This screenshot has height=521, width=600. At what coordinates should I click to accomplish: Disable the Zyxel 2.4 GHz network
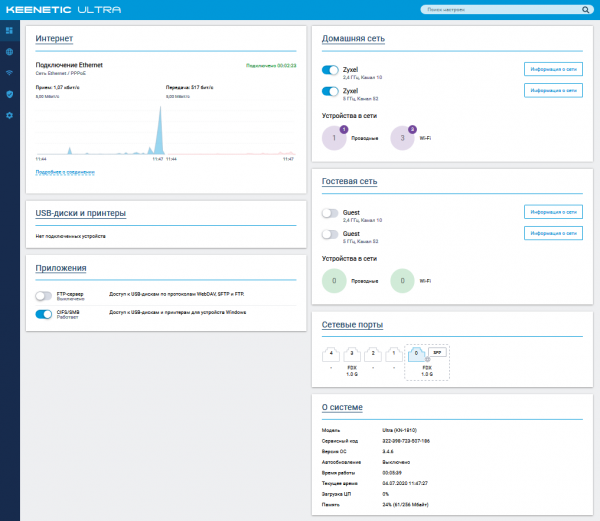pos(331,70)
